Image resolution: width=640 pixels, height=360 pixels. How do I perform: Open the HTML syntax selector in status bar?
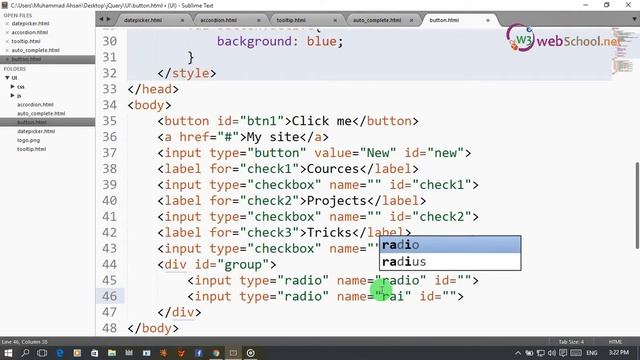click(x=616, y=342)
